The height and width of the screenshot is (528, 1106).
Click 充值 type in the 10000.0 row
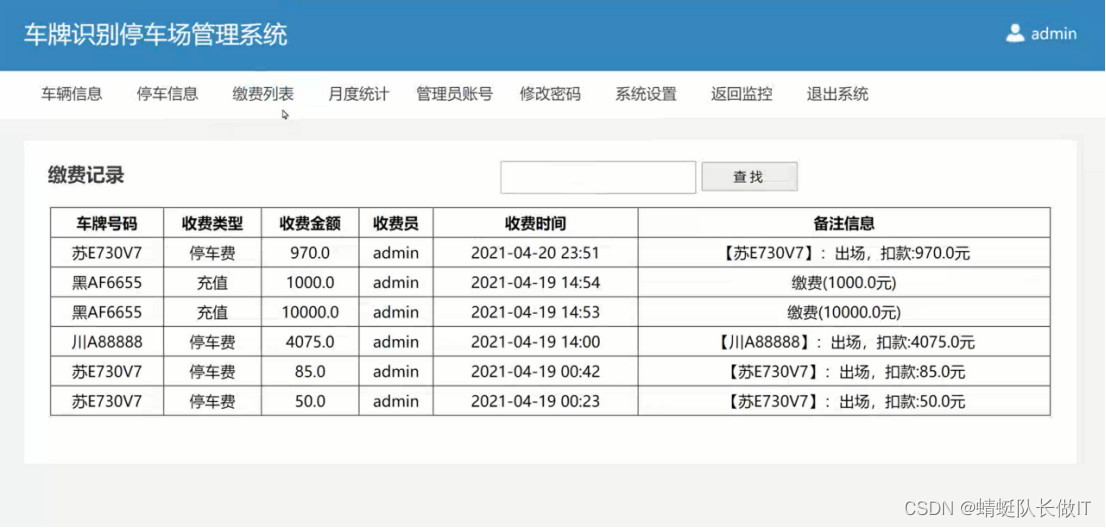coord(212,312)
